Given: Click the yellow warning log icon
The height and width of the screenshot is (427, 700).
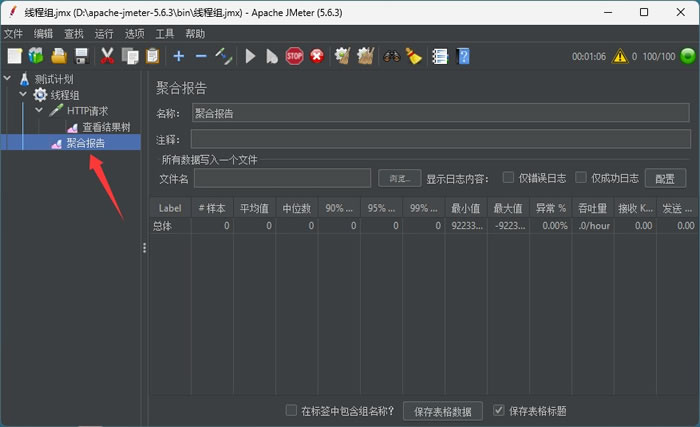Looking at the screenshot, I should pyautogui.click(x=620, y=56).
